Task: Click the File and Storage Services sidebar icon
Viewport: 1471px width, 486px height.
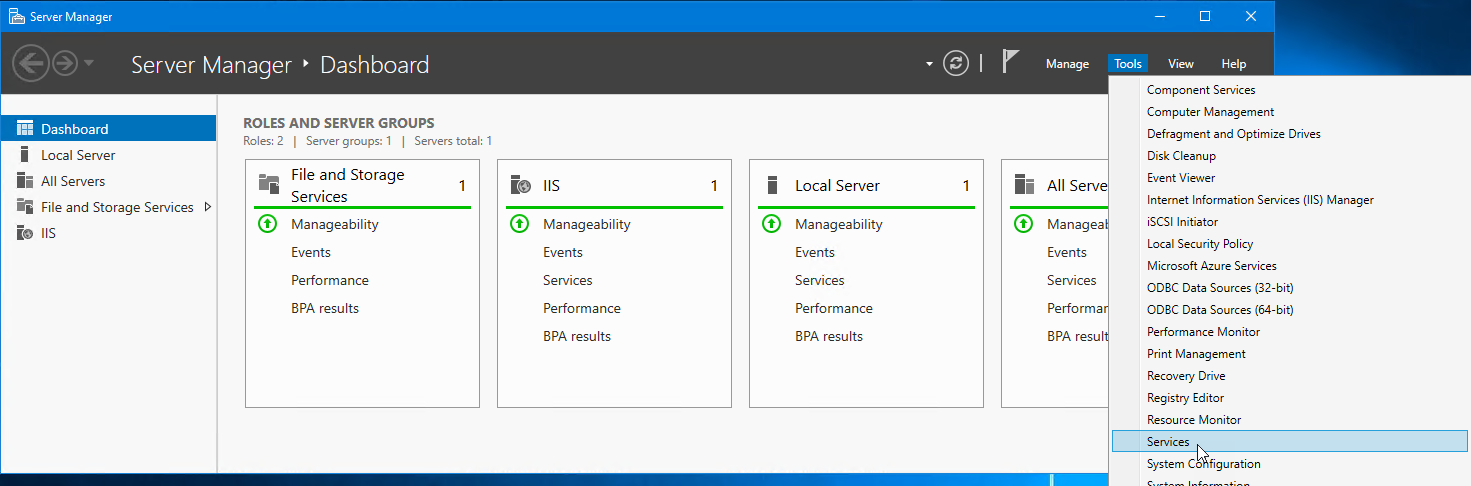Action: (x=25, y=207)
